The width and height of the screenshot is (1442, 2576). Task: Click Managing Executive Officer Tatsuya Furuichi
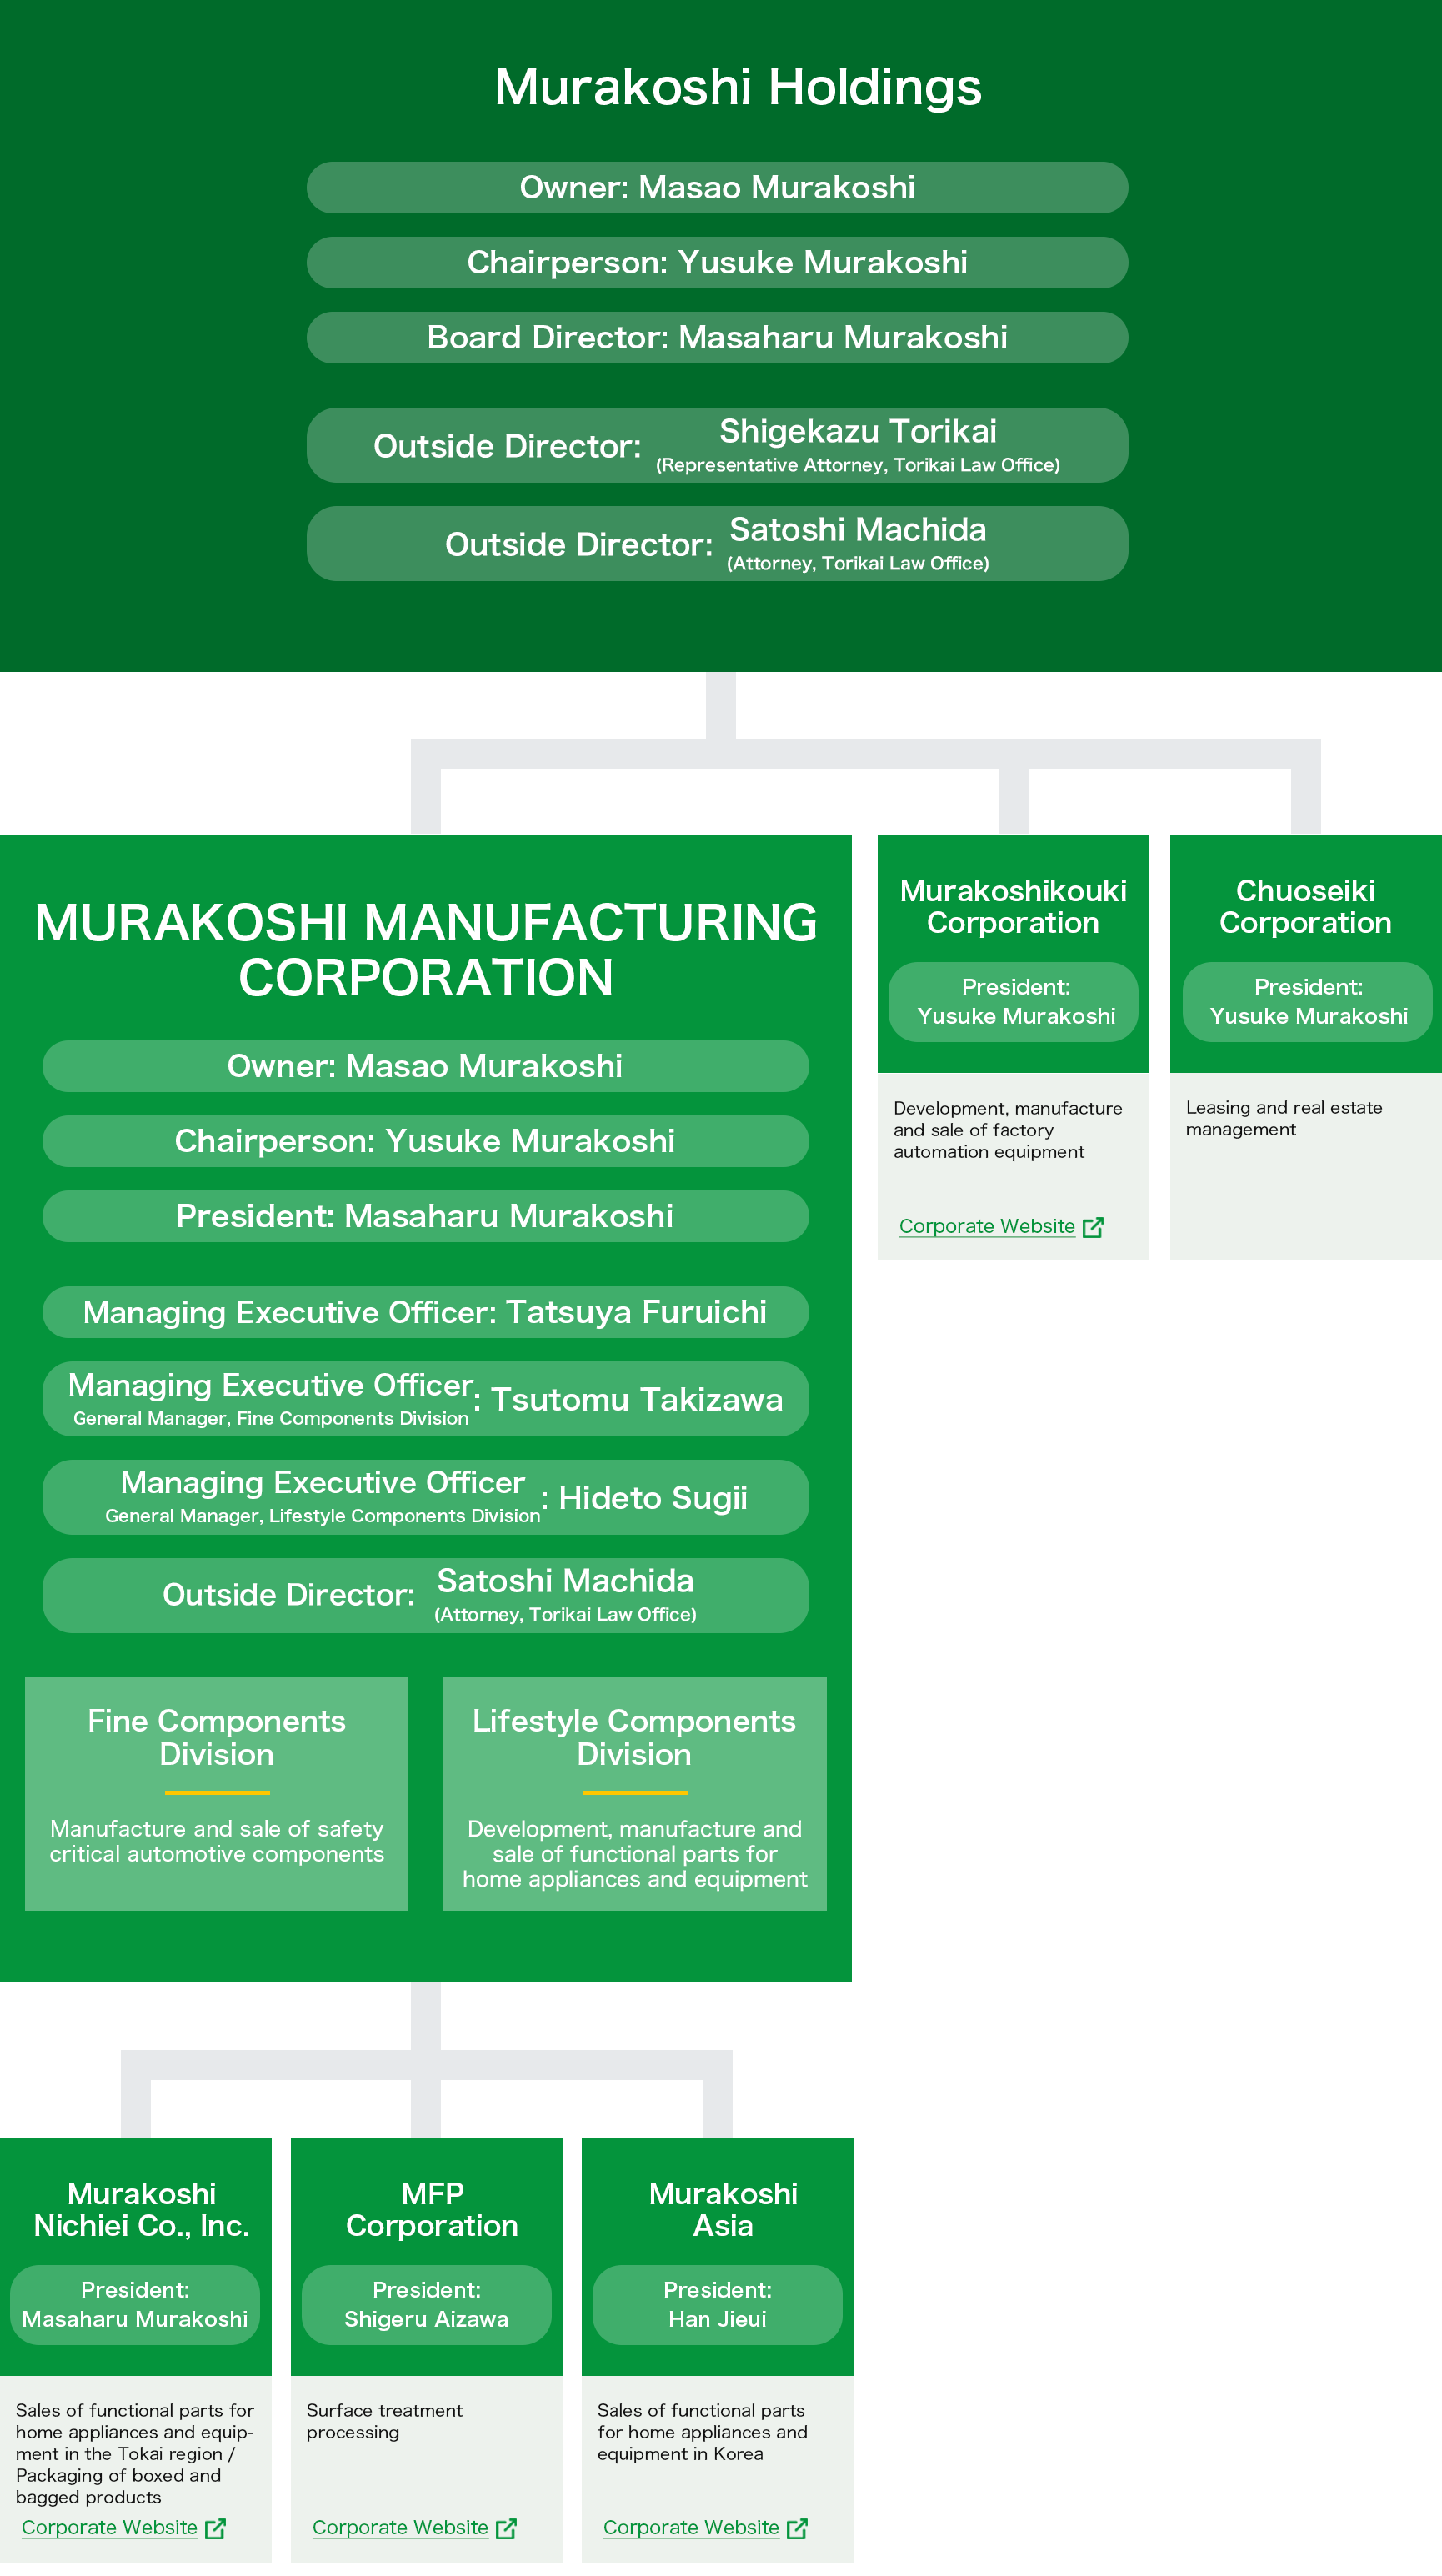(425, 1312)
